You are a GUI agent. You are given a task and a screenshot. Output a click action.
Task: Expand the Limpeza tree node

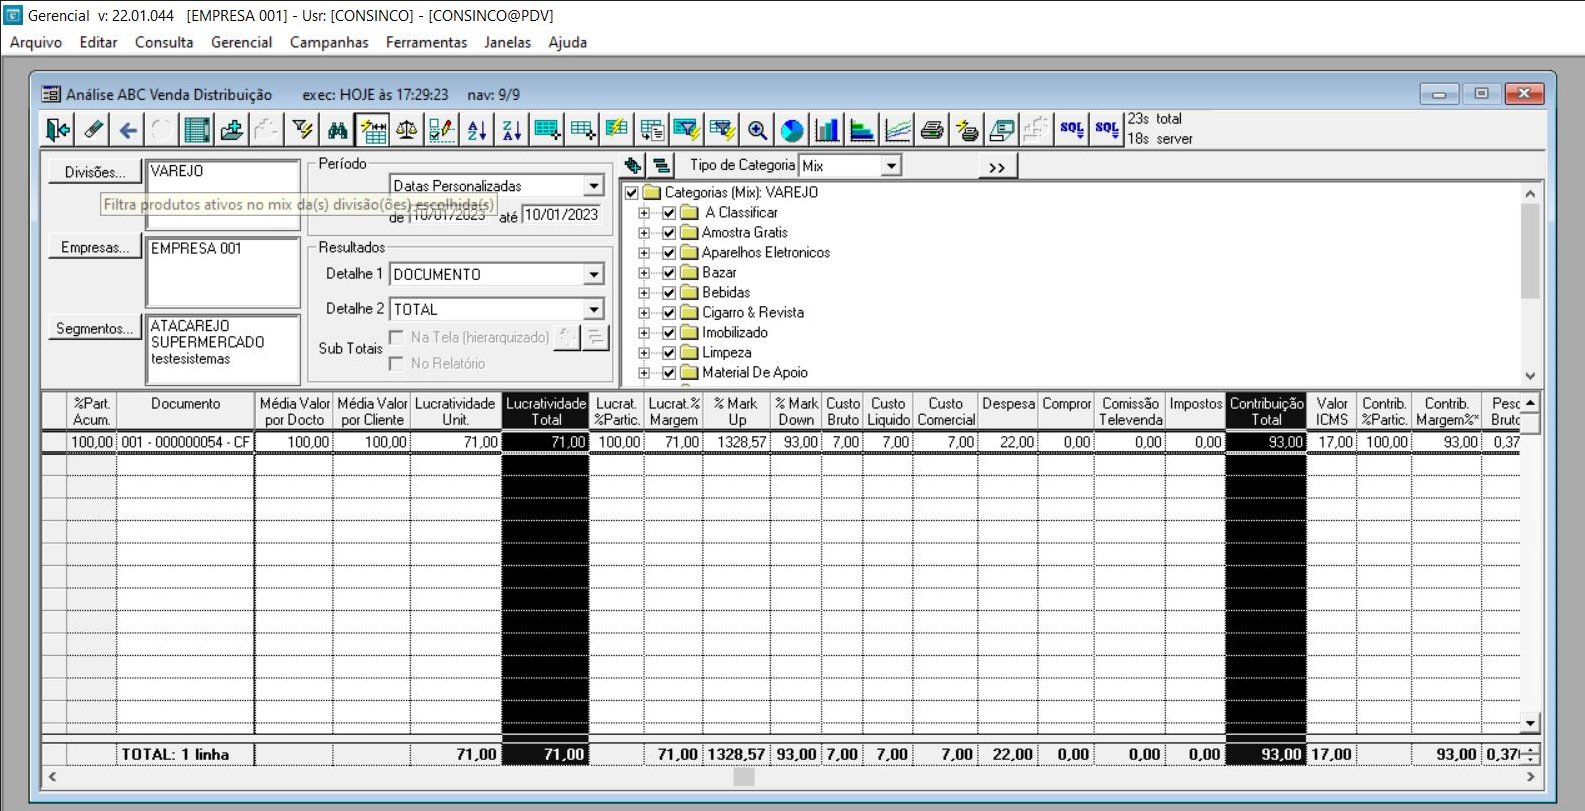[x=644, y=353]
